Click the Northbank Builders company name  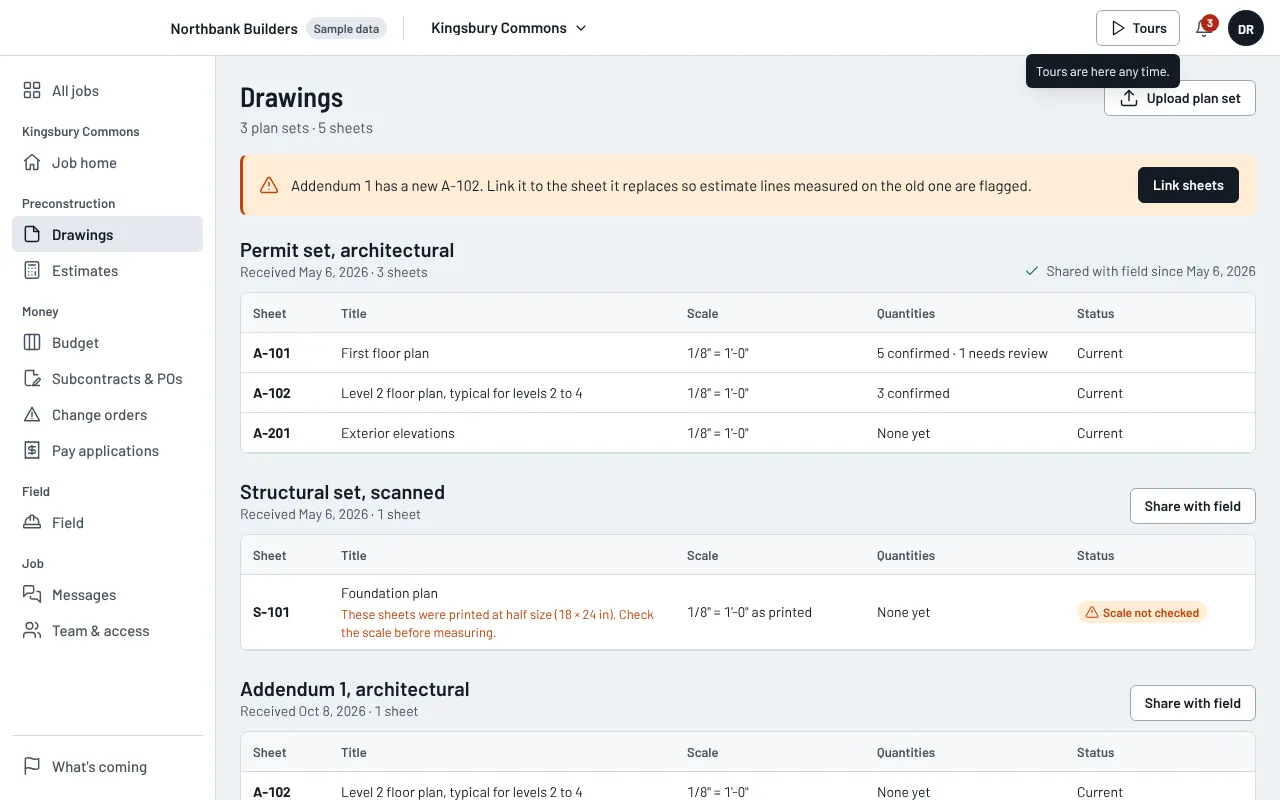tap(234, 29)
